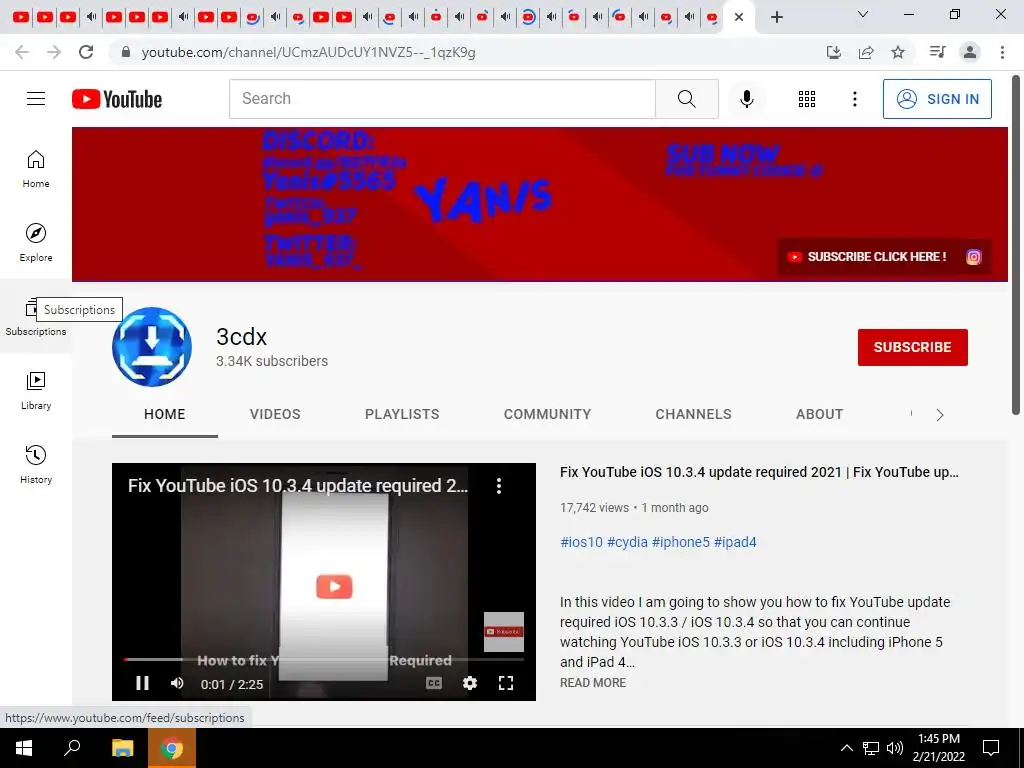Reload the page in Chrome
This screenshot has height=768, width=1024.
click(x=86, y=52)
